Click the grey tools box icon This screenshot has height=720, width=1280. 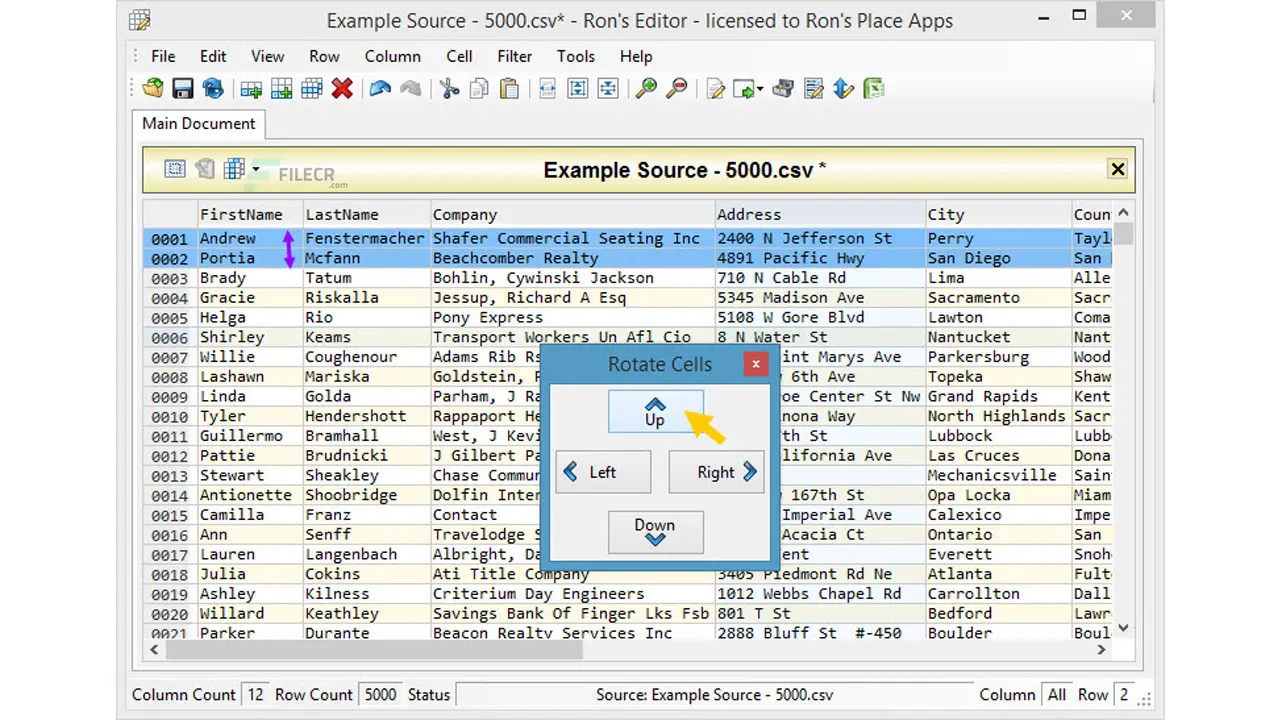[x=783, y=89]
